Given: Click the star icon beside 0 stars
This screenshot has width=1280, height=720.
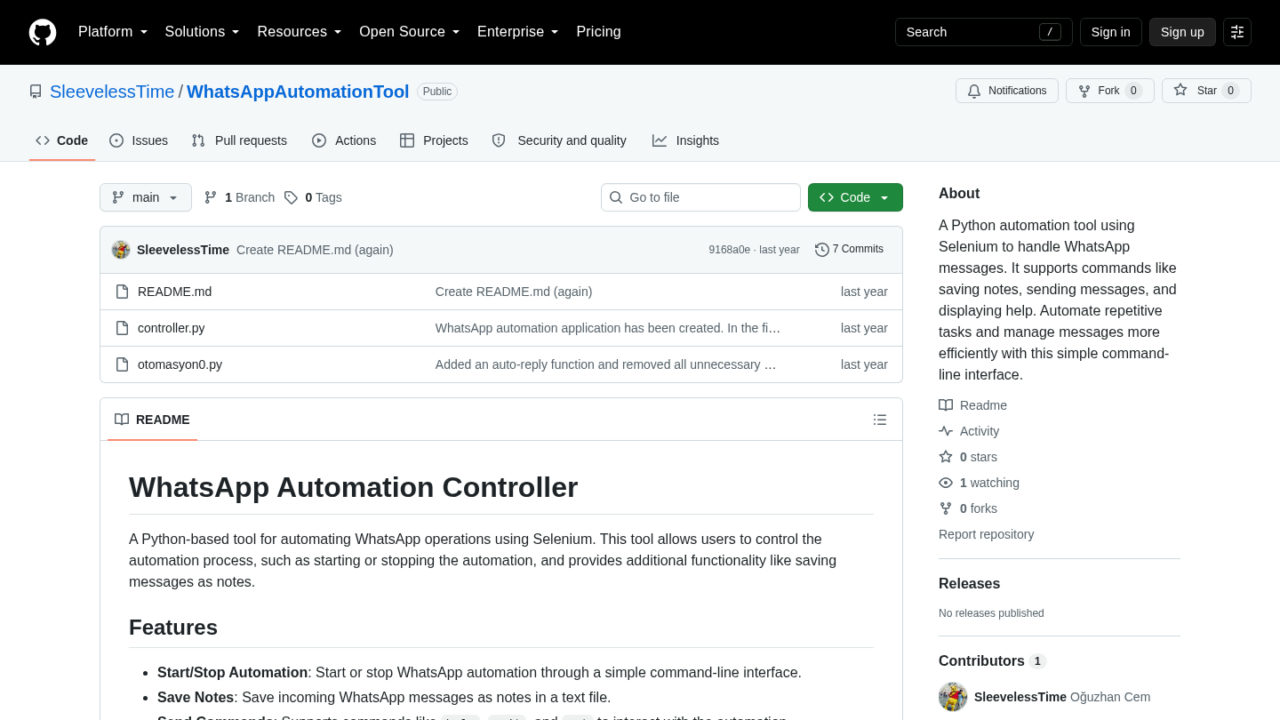Looking at the screenshot, I should pos(946,457).
